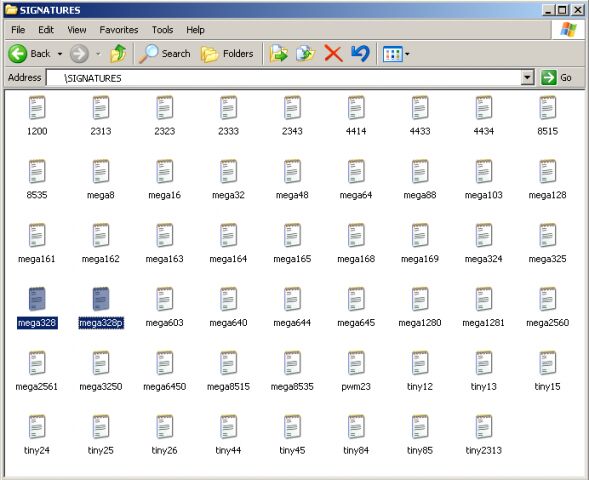589x480 pixels.
Task: Click the file name label mega64
Action: pos(356,195)
